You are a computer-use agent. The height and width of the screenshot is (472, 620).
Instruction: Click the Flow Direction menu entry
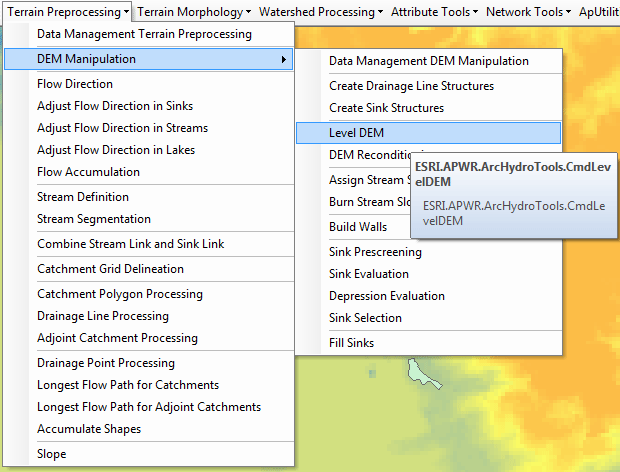(x=75, y=84)
